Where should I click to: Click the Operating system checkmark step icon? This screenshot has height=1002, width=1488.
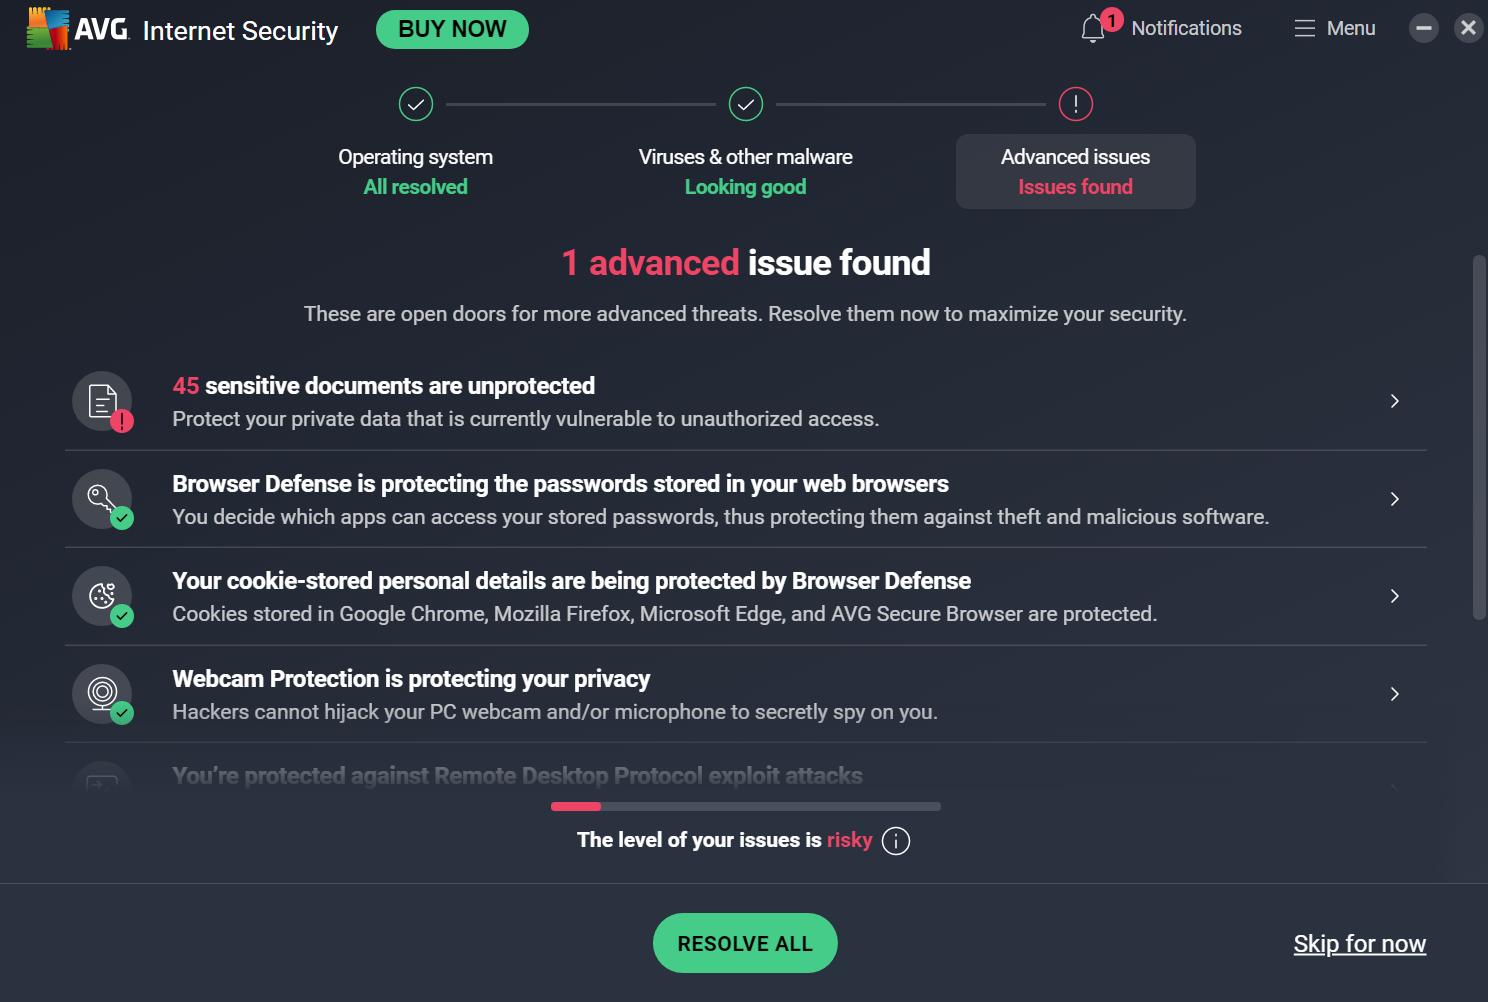(416, 104)
